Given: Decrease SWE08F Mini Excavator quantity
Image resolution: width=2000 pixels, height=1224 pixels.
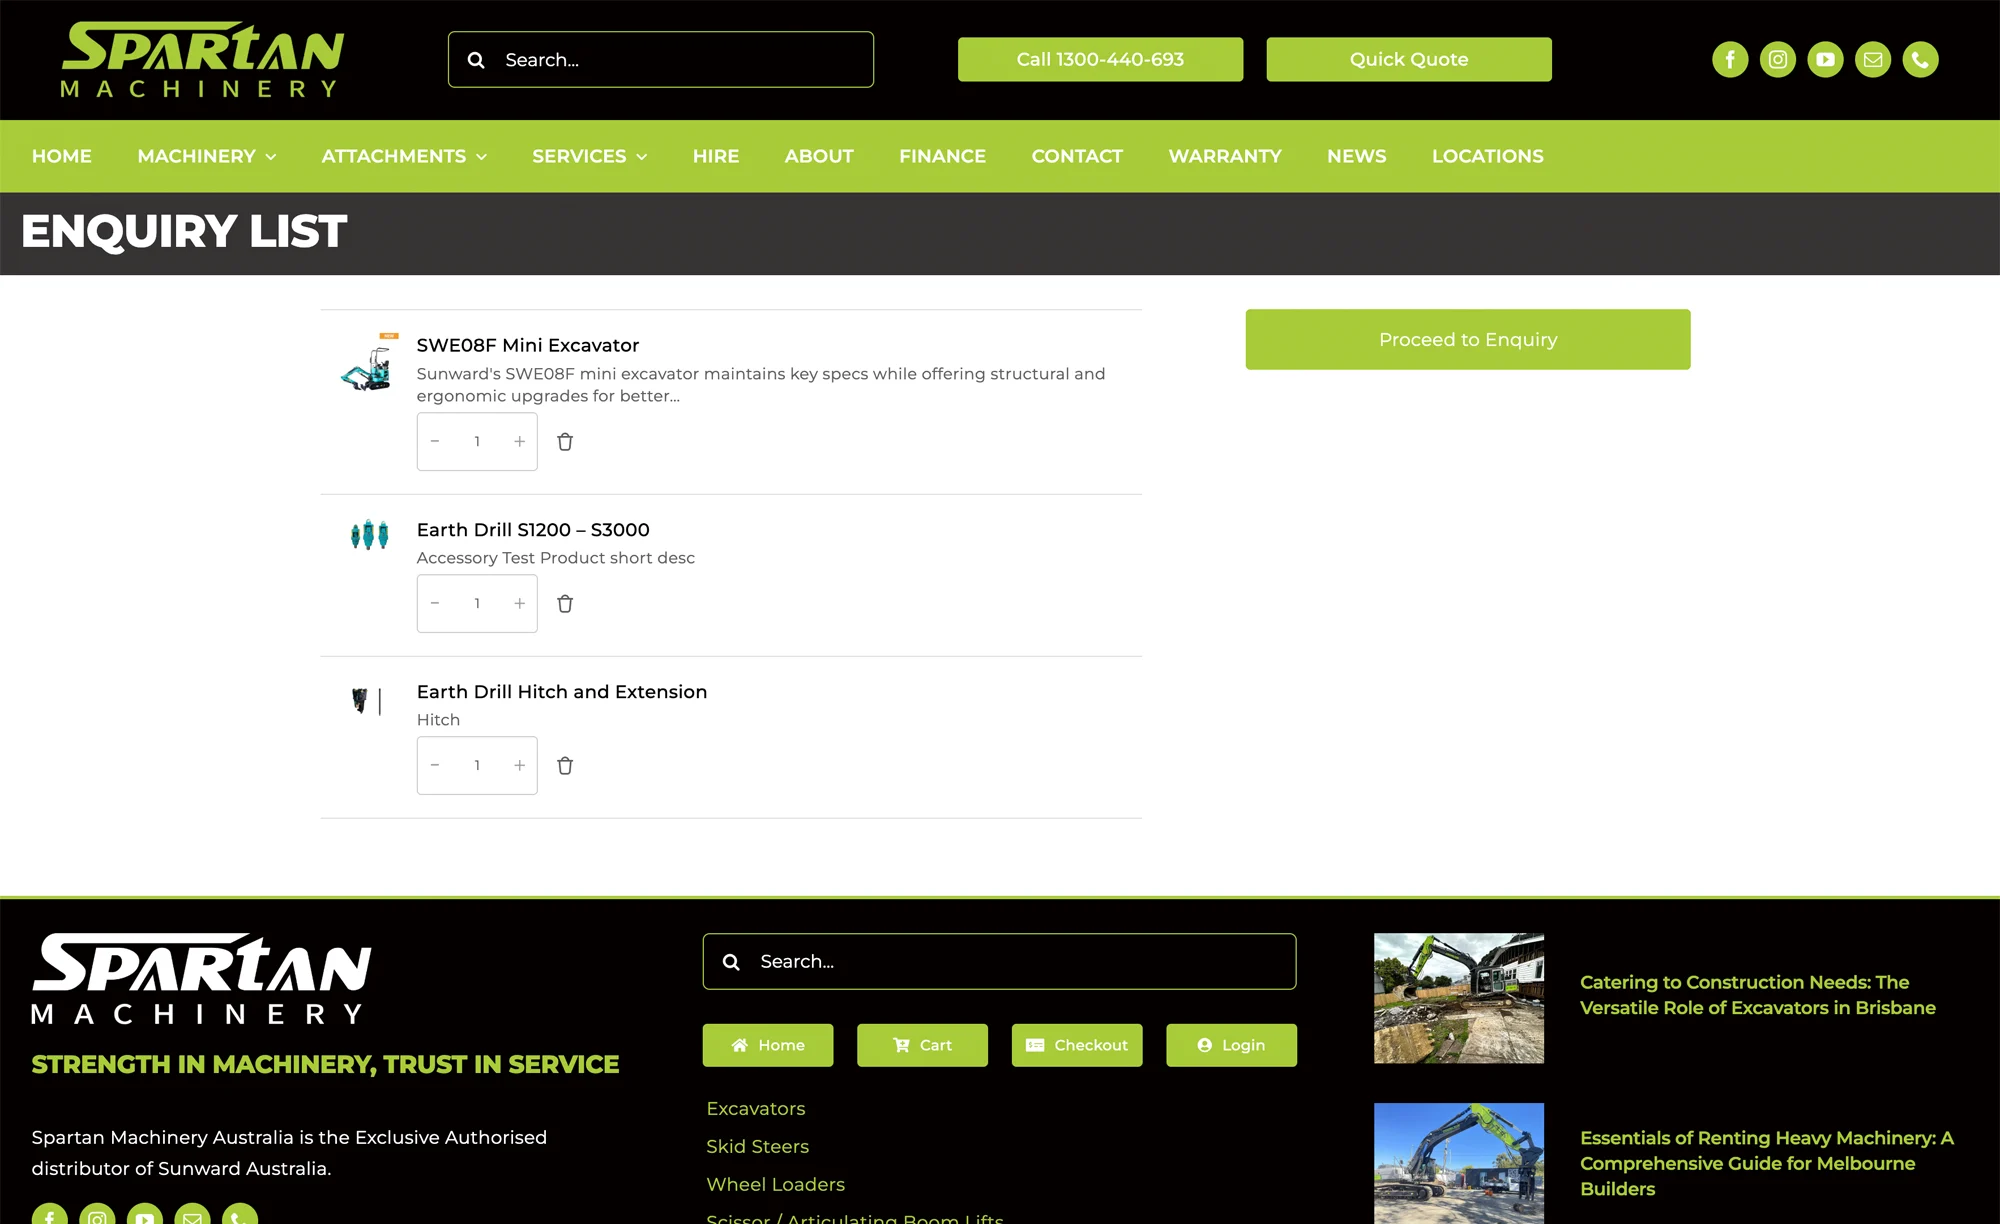Looking at the screenshot, I should (435, 441).
